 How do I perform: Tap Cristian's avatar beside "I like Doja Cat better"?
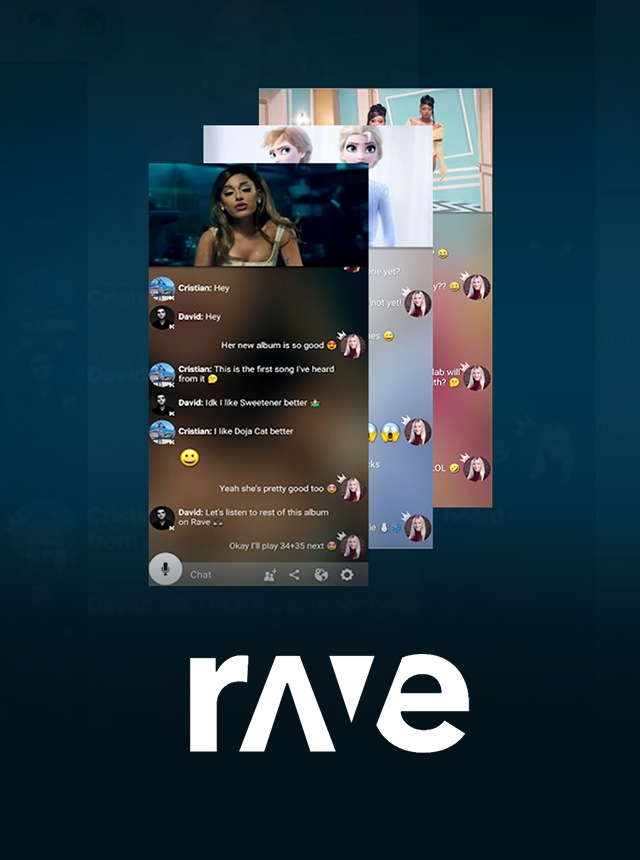pyautogui.click(x=162, y=432)
